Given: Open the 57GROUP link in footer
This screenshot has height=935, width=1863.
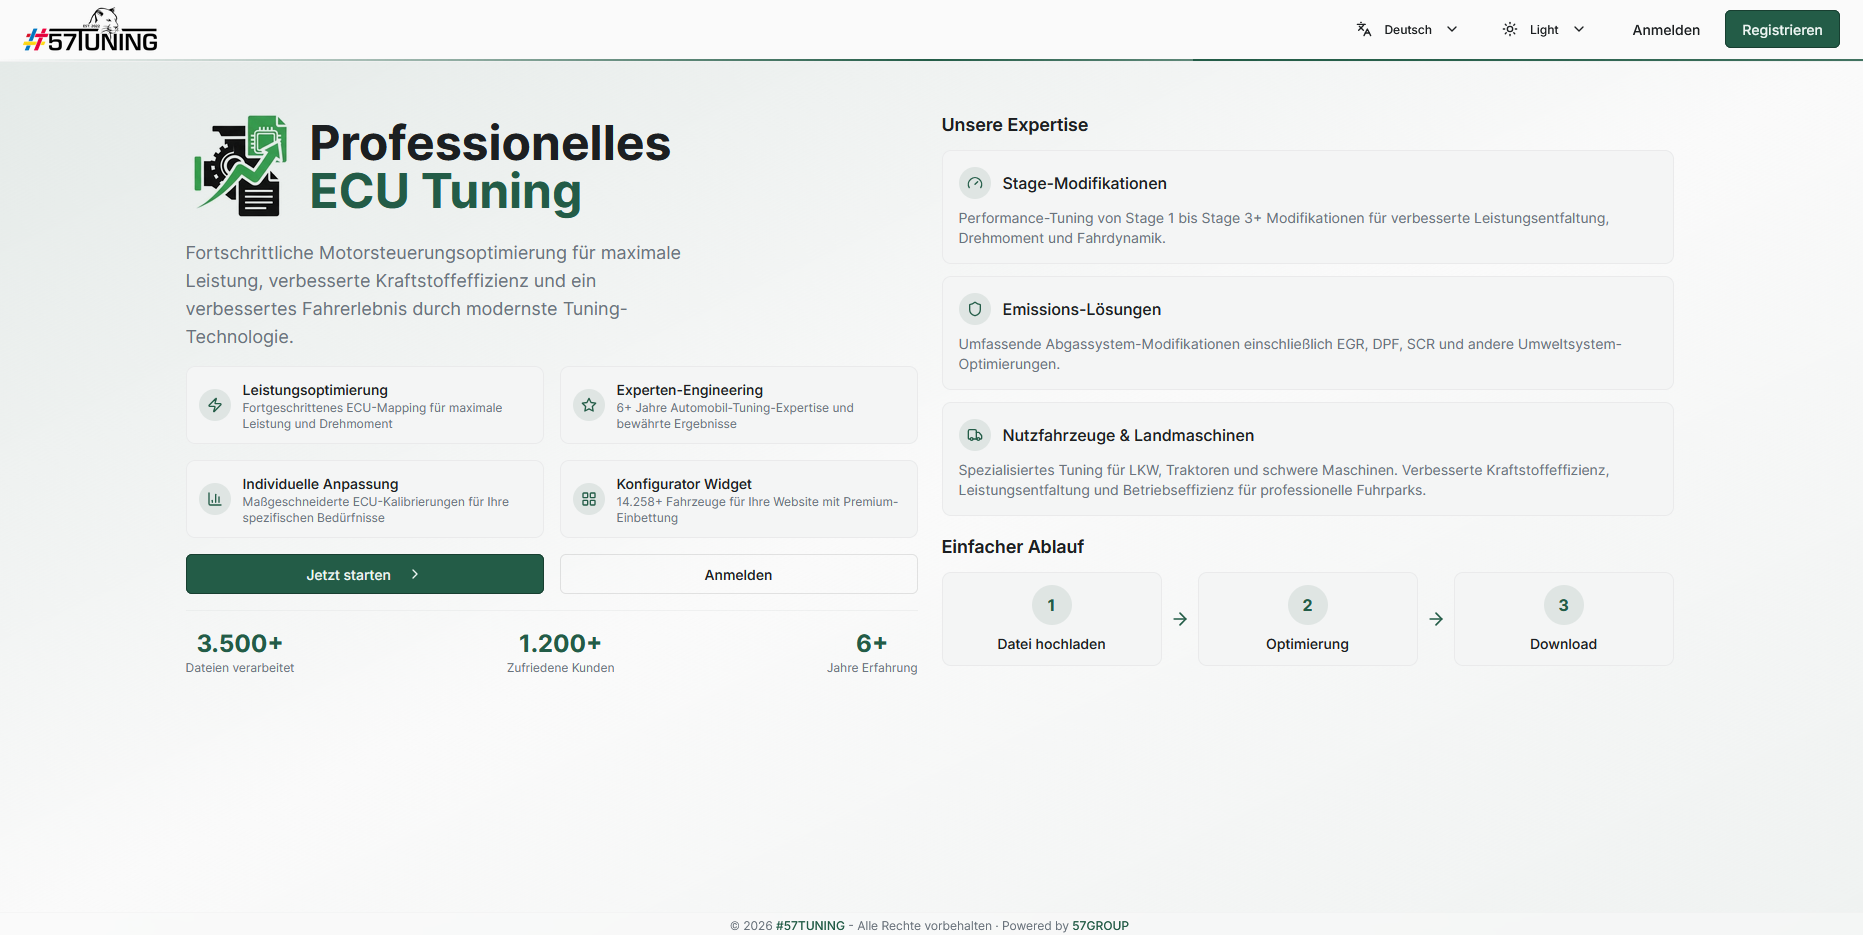Looking at the screenshot, I should (x=1100, y=926).
